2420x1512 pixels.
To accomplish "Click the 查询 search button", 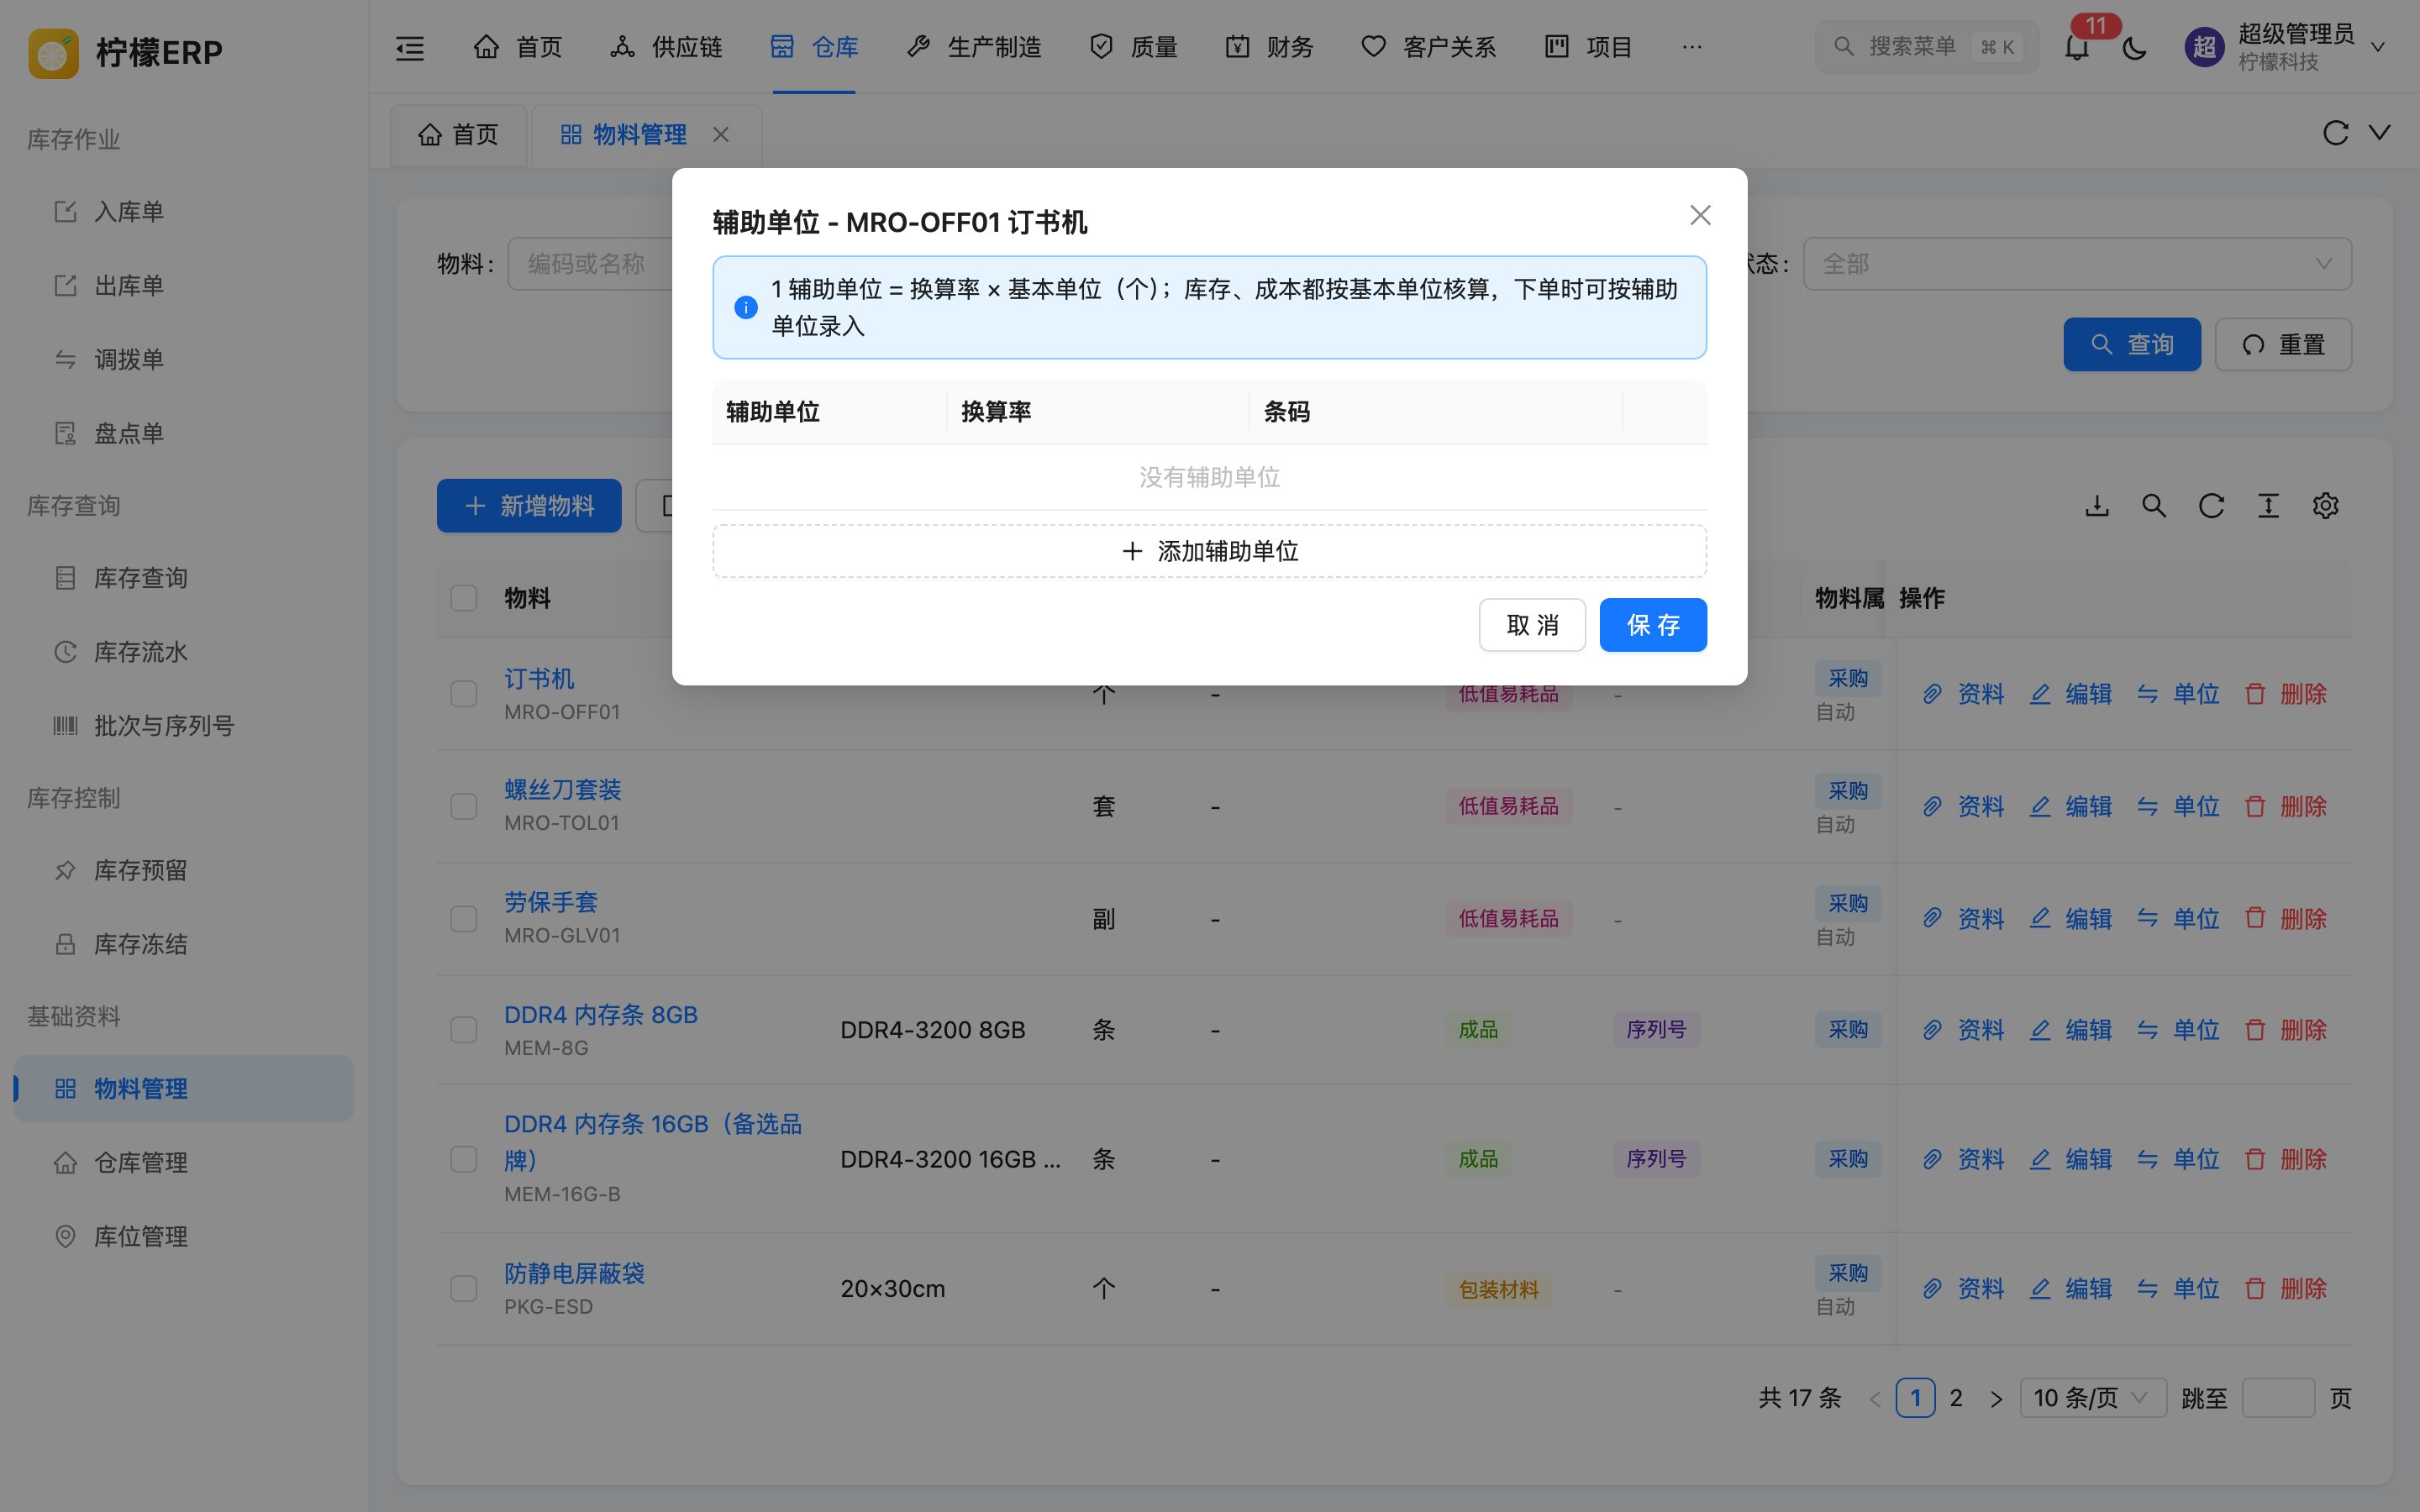I will [2132, 345].
